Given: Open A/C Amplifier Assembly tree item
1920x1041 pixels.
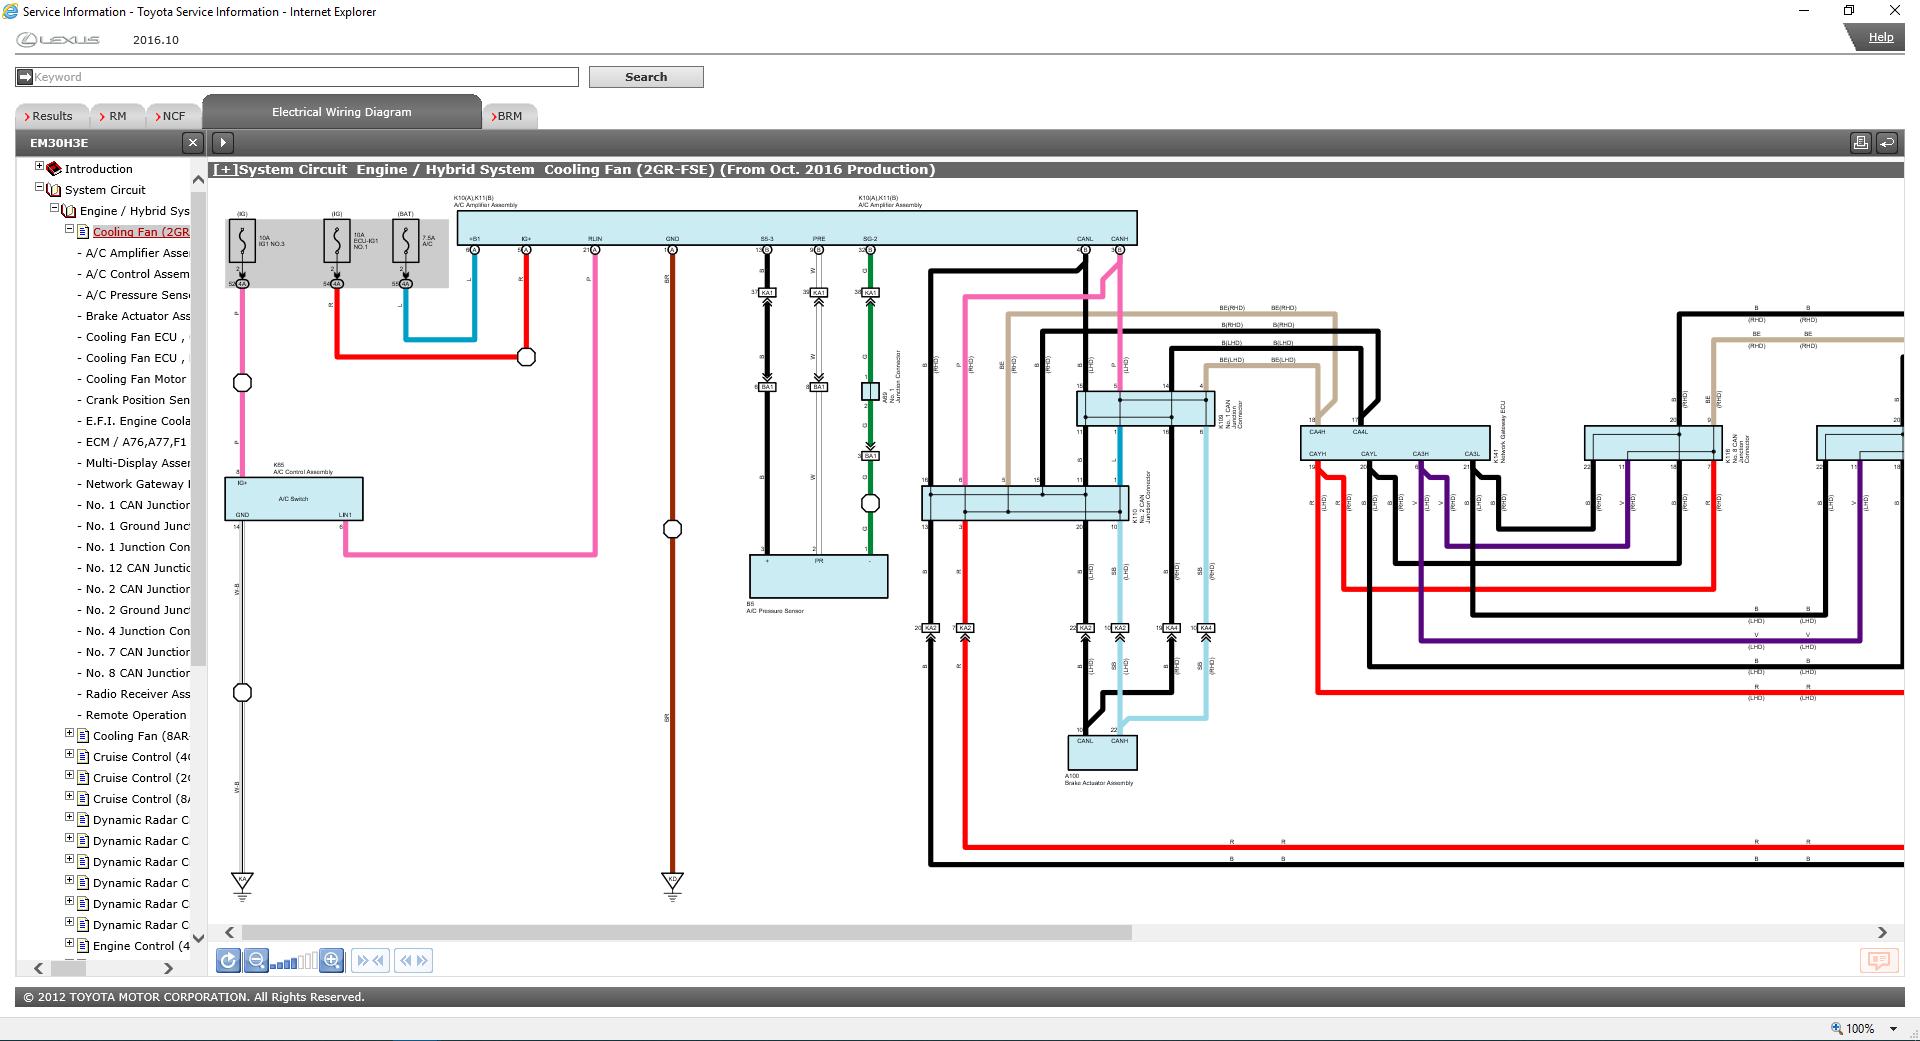Looking at the screenshot, I should 137,253.
